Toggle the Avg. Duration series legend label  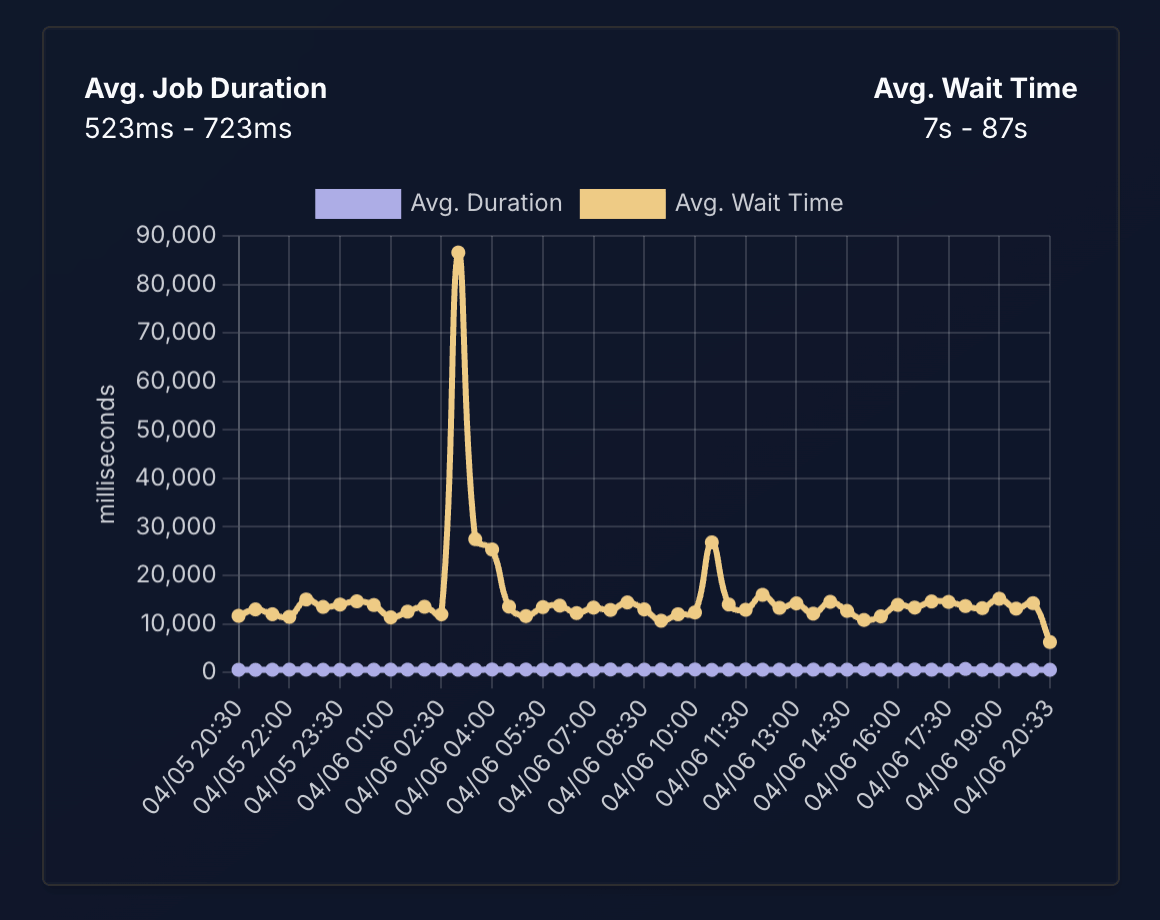pos(486,204)
